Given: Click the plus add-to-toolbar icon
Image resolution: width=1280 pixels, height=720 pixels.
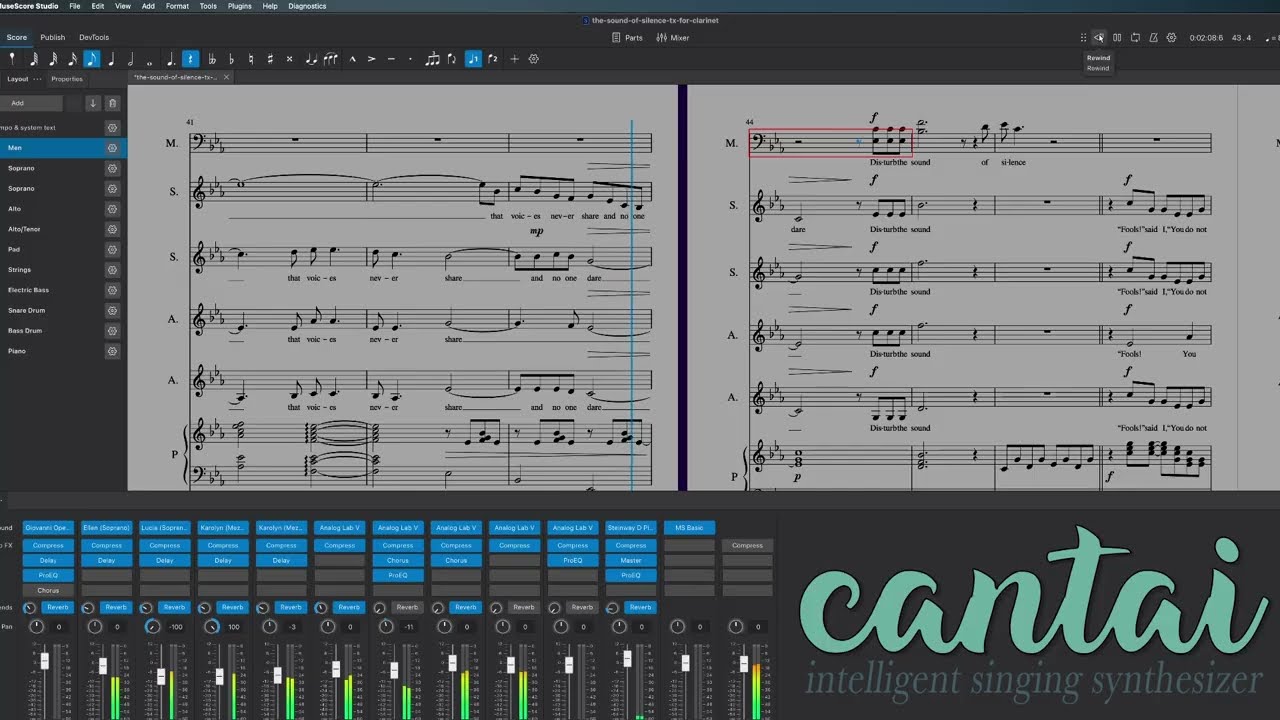Looking at the screenshot, I should coord(514,59).
